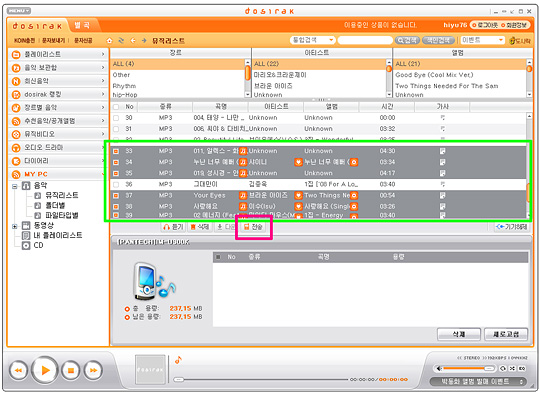The image size is (540, 397).
Task: Expand the 동영상 tree node
Action: [x=14, y=226]
